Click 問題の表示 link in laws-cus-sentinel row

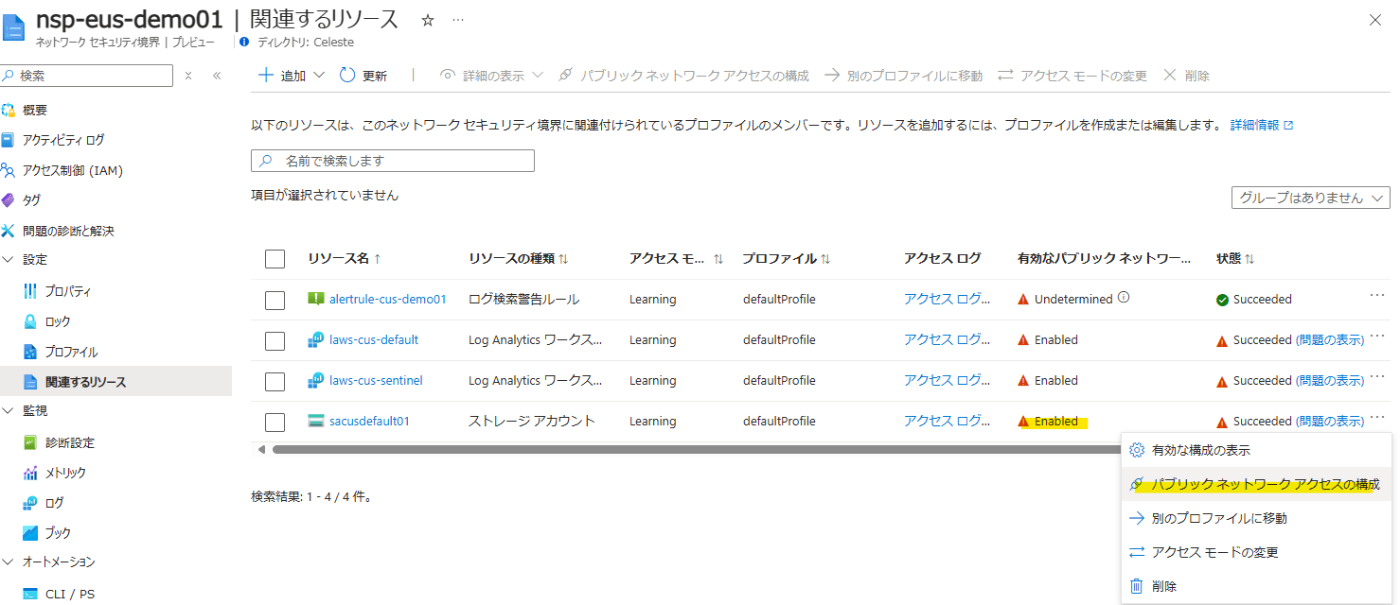(x=1330, y=381)
